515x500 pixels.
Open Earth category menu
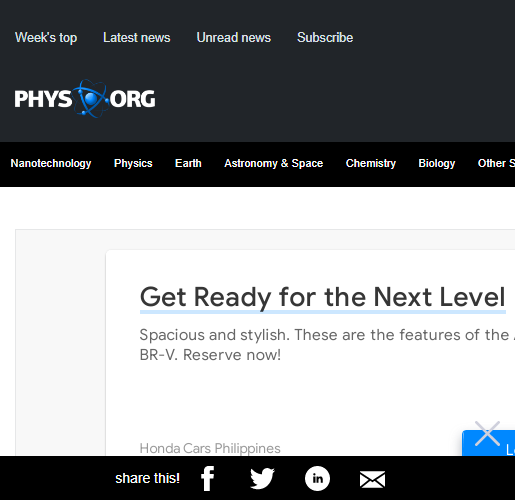[x=188, y=163]
